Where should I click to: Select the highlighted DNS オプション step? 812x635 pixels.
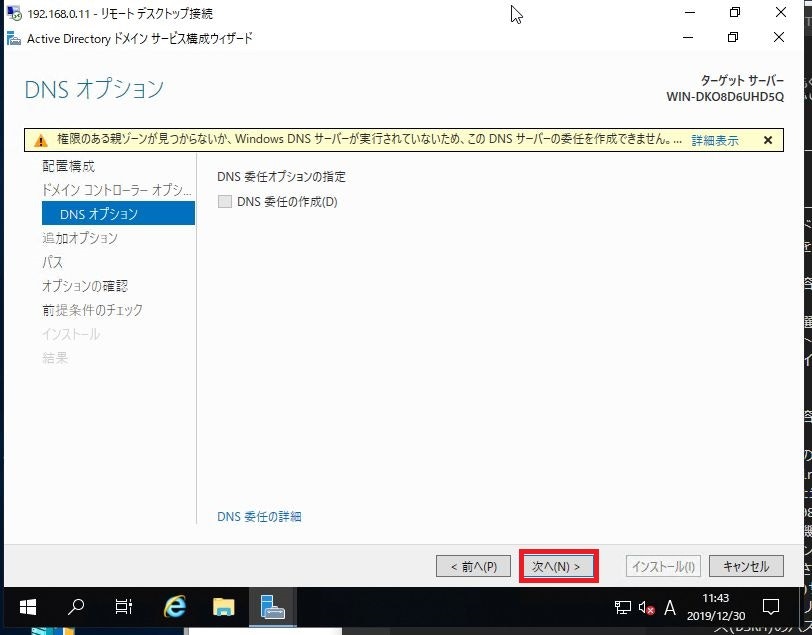[118, 213]
